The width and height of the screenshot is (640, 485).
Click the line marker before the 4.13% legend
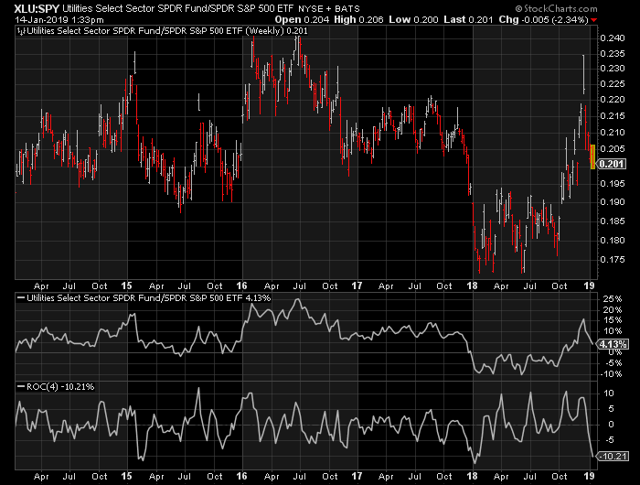click(x=21, y=298)
